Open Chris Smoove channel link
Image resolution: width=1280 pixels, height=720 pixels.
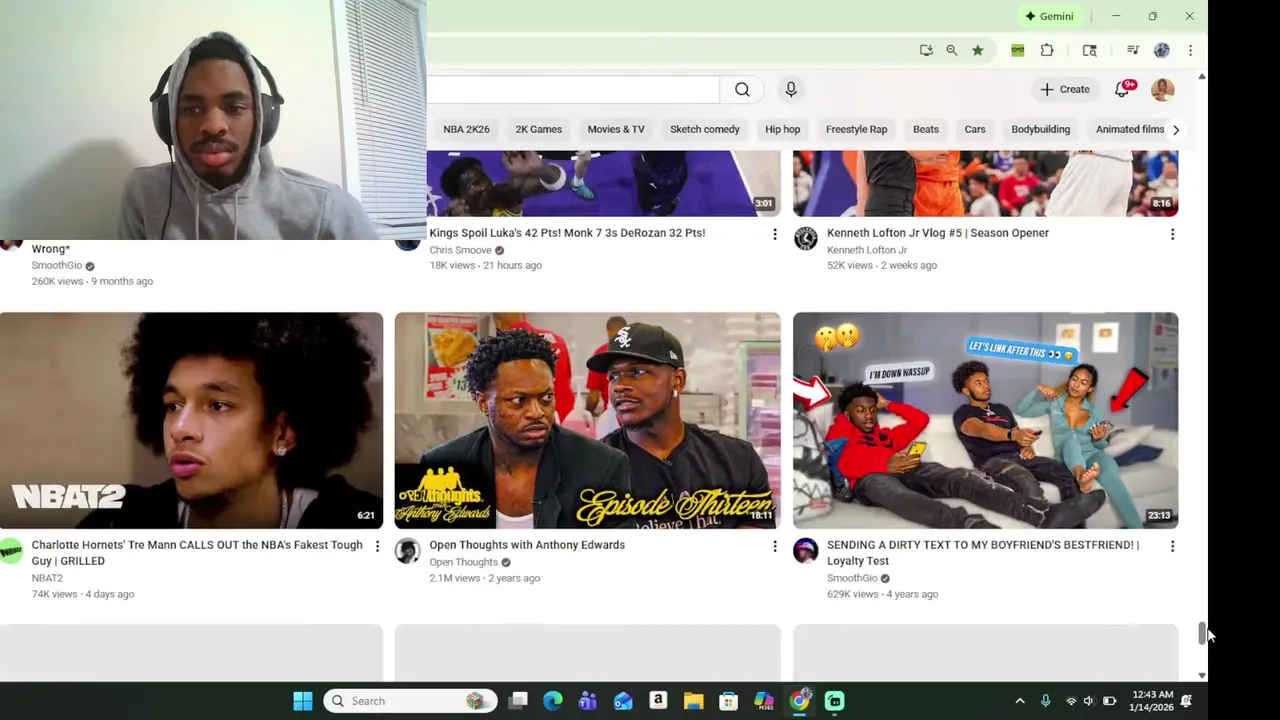coord(460,250)
